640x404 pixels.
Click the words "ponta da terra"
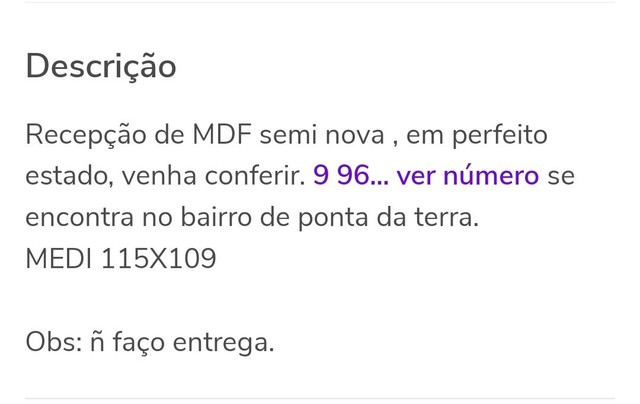tap(385, 218)
